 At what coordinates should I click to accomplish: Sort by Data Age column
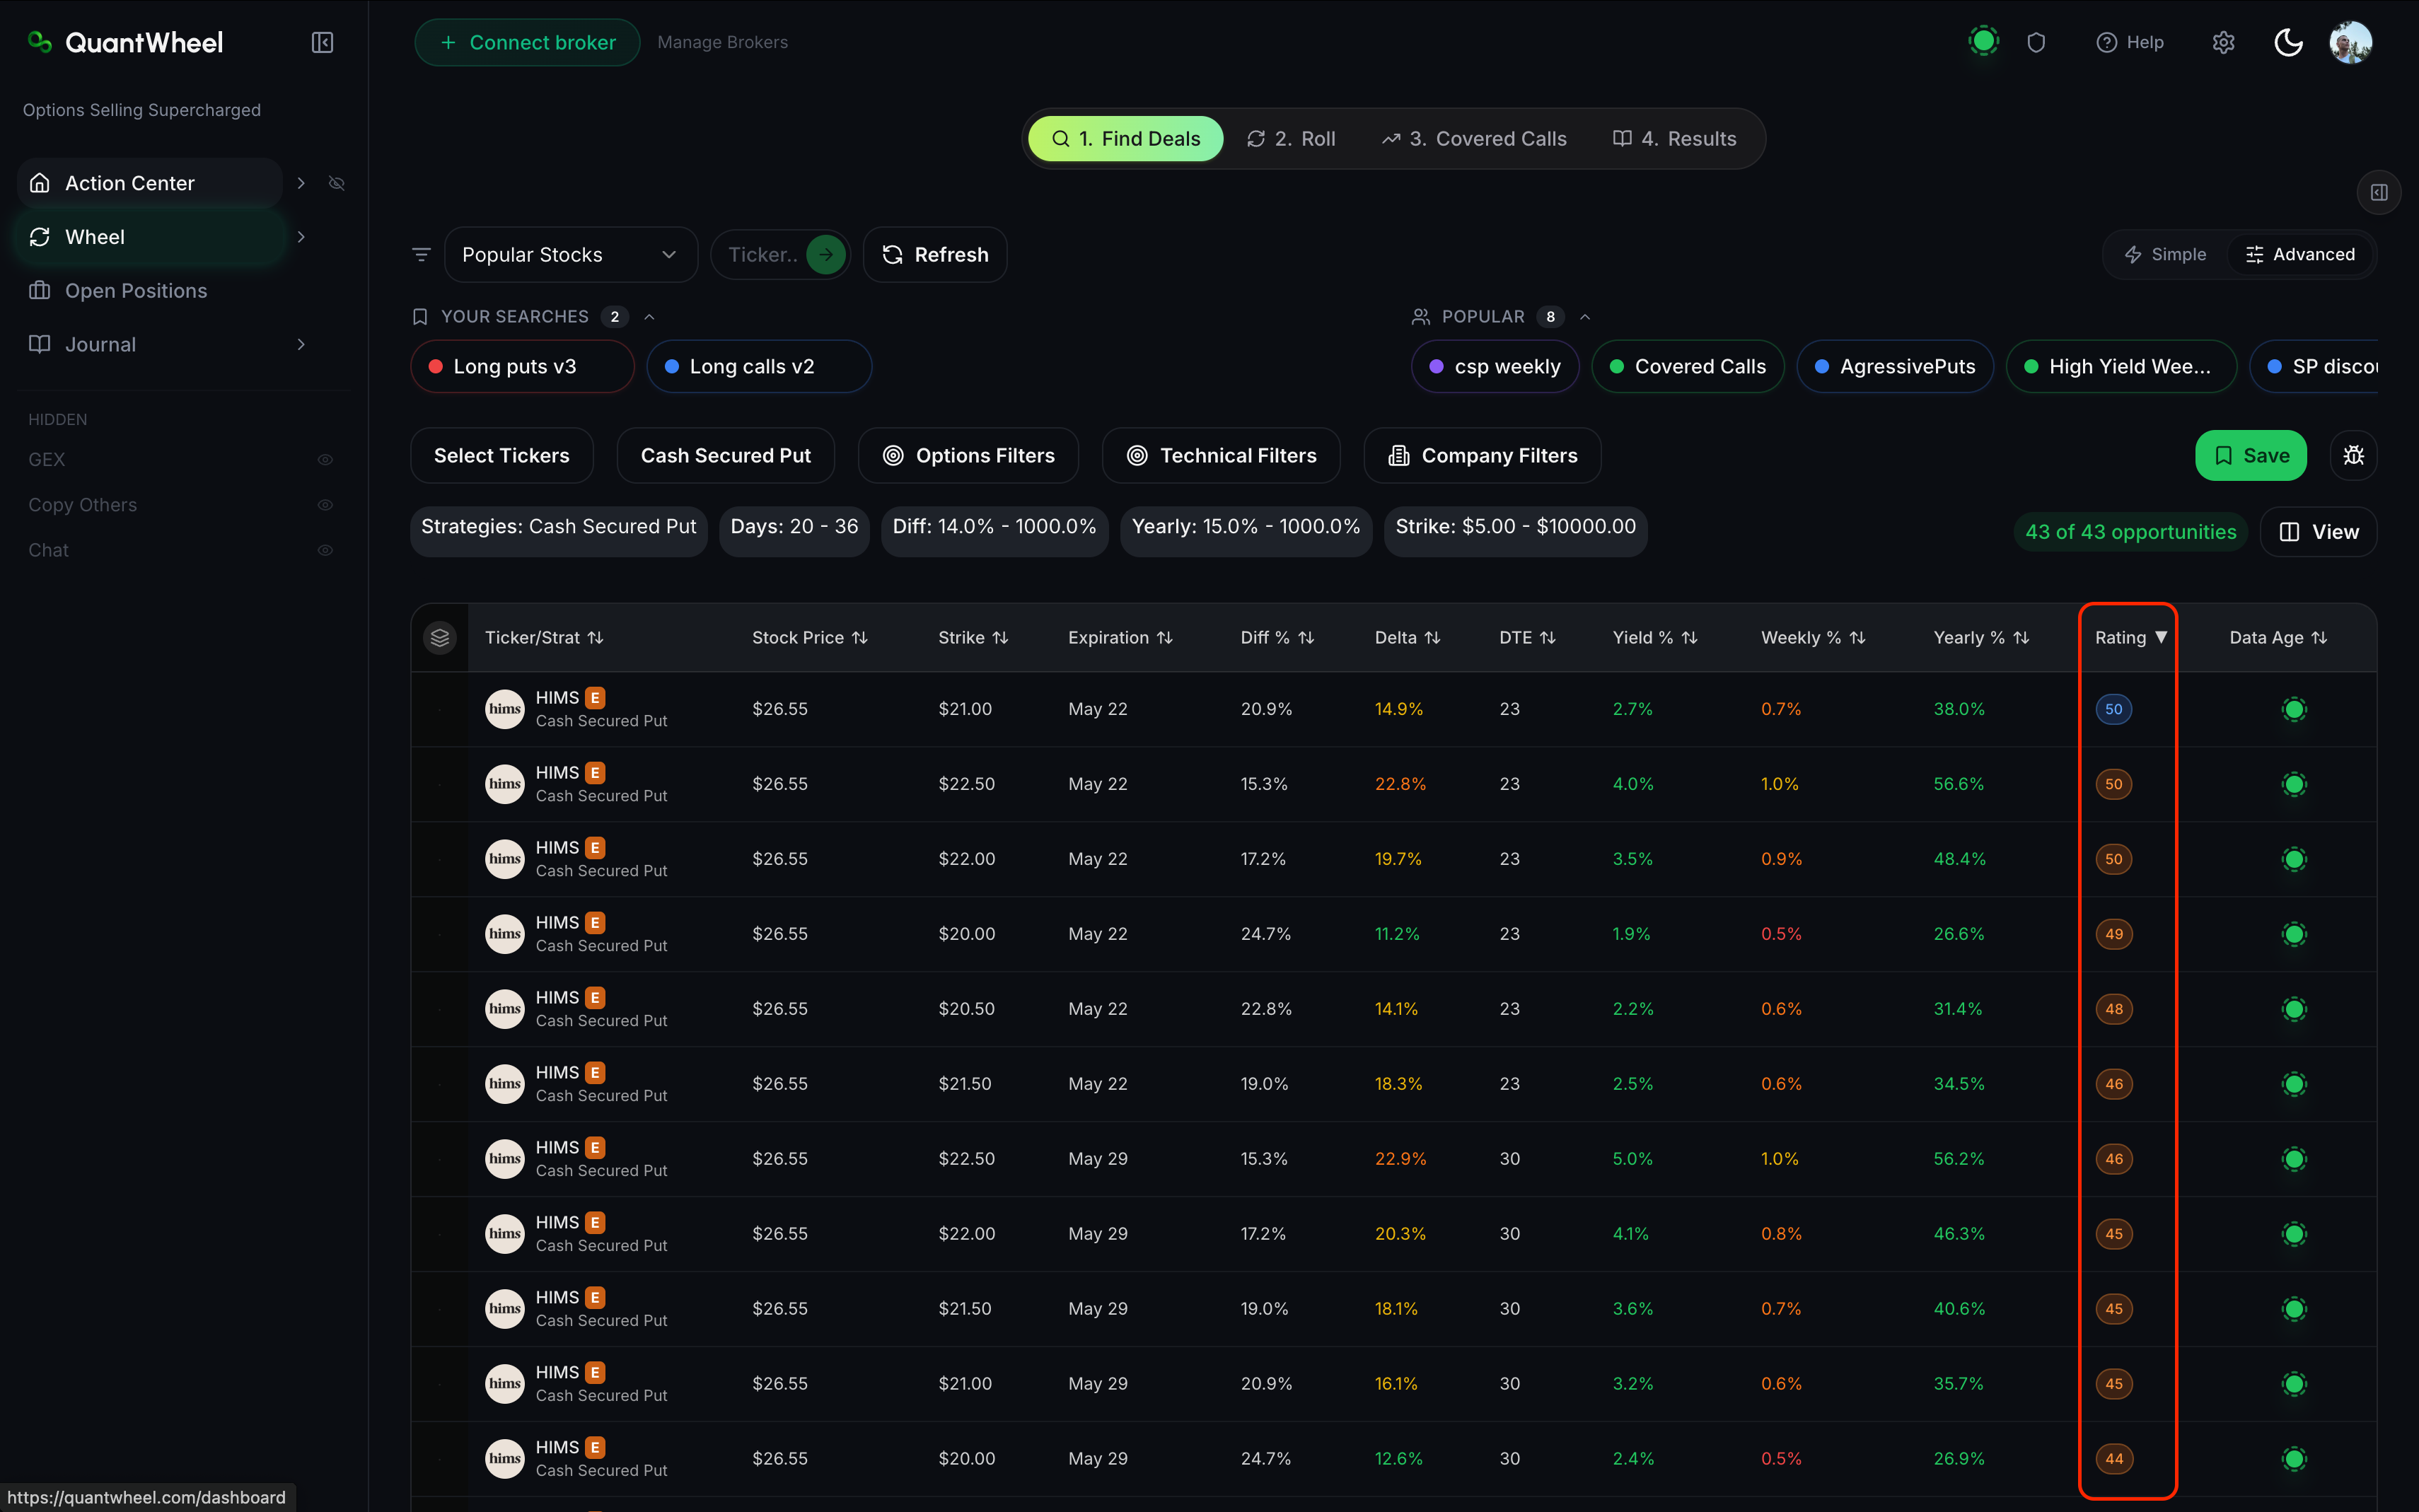pos(2278,638)
